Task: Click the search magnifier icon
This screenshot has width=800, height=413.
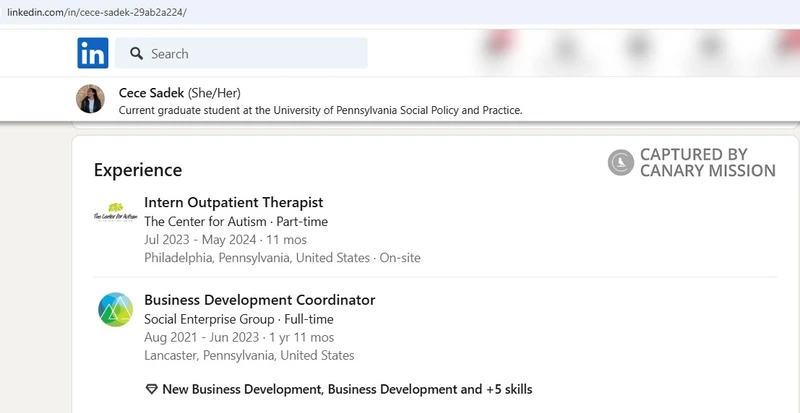Action: [136, 54]
